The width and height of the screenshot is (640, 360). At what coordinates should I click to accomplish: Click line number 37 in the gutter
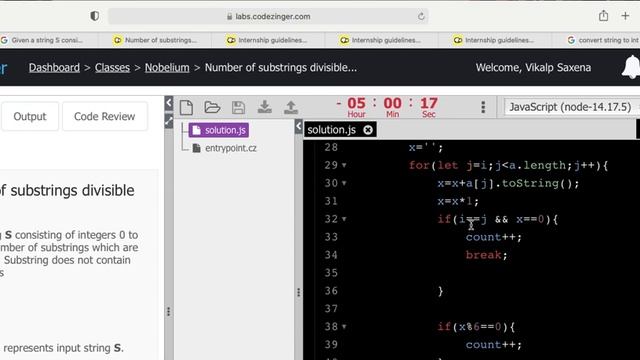coord(331,309)
